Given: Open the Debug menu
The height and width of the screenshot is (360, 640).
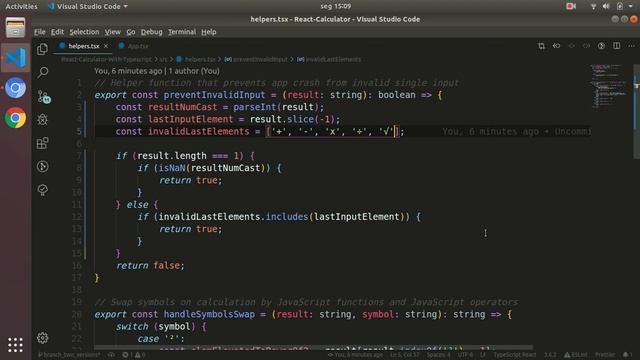Looking at the screenshot, I should pos(151,32).
